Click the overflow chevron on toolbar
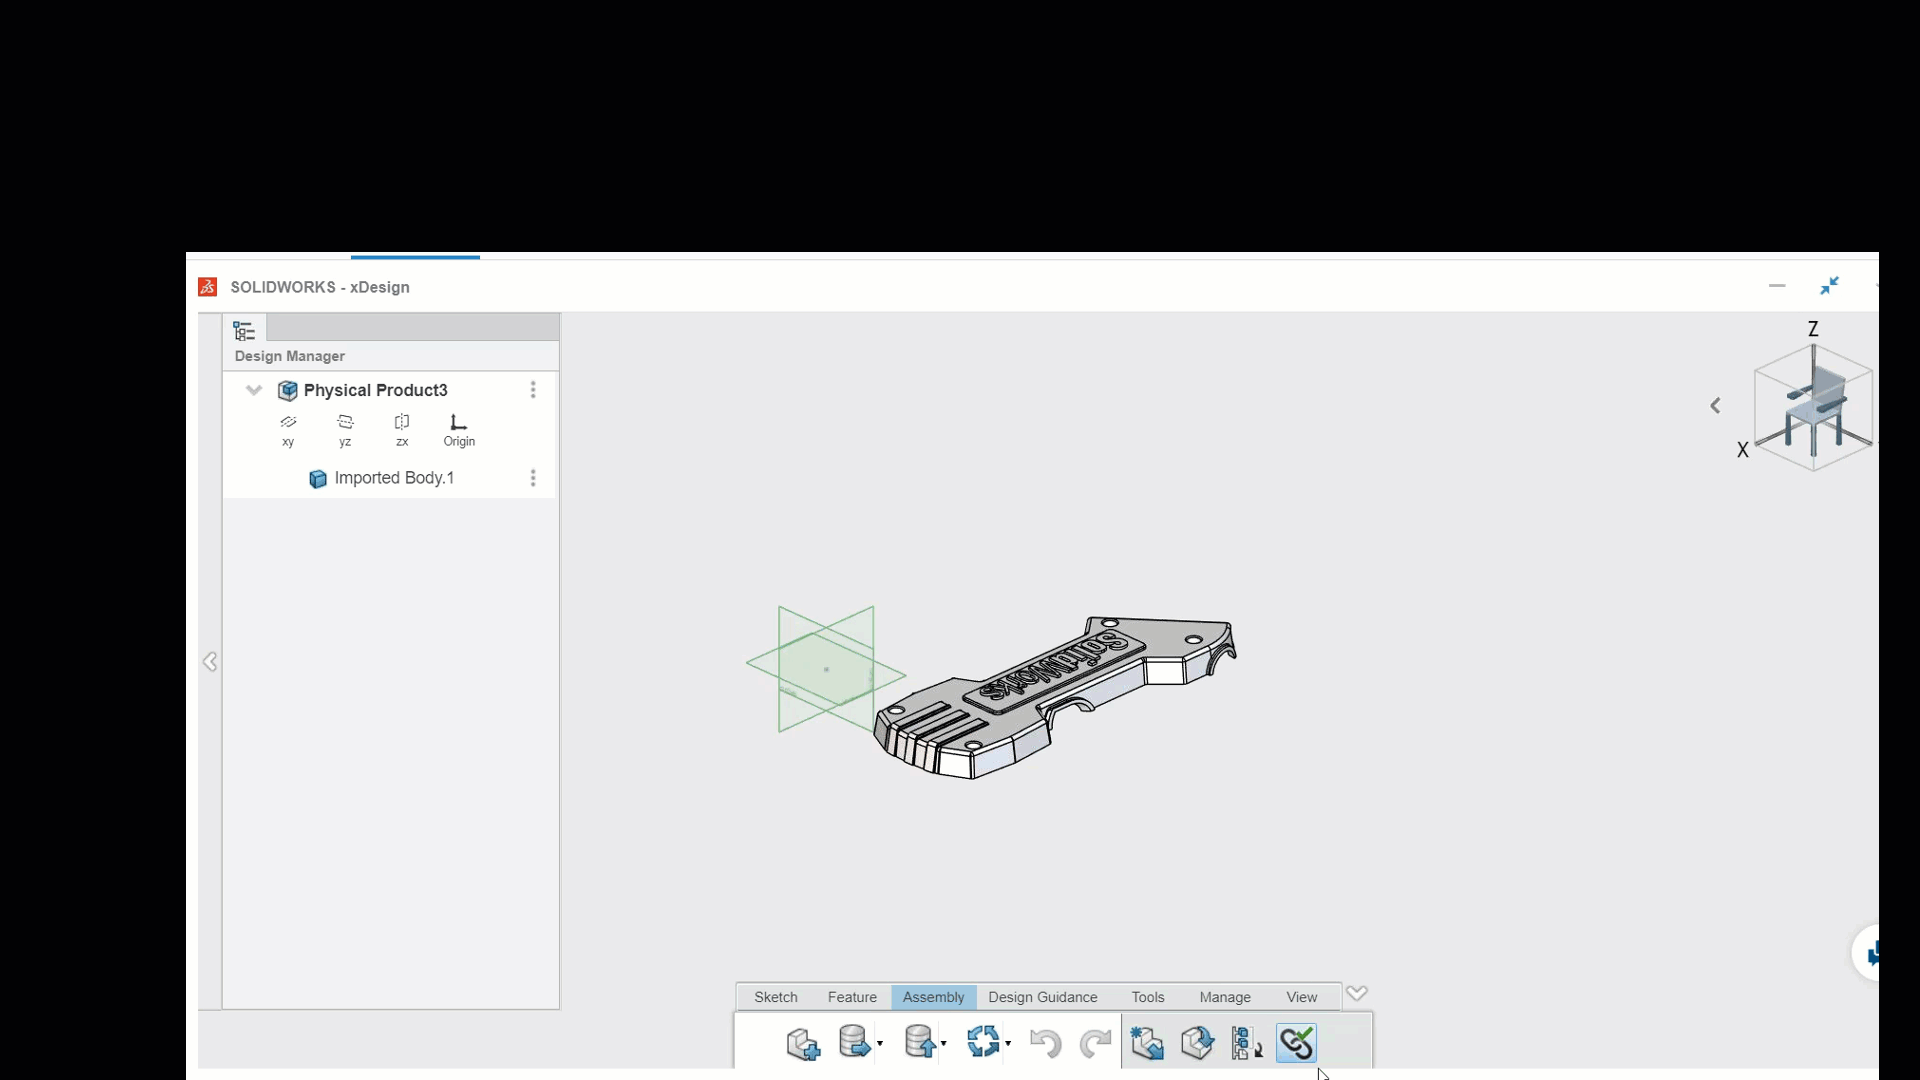Image resolution: width=1920 pixels, height=1080 pixels. [x=1357, y=993]
